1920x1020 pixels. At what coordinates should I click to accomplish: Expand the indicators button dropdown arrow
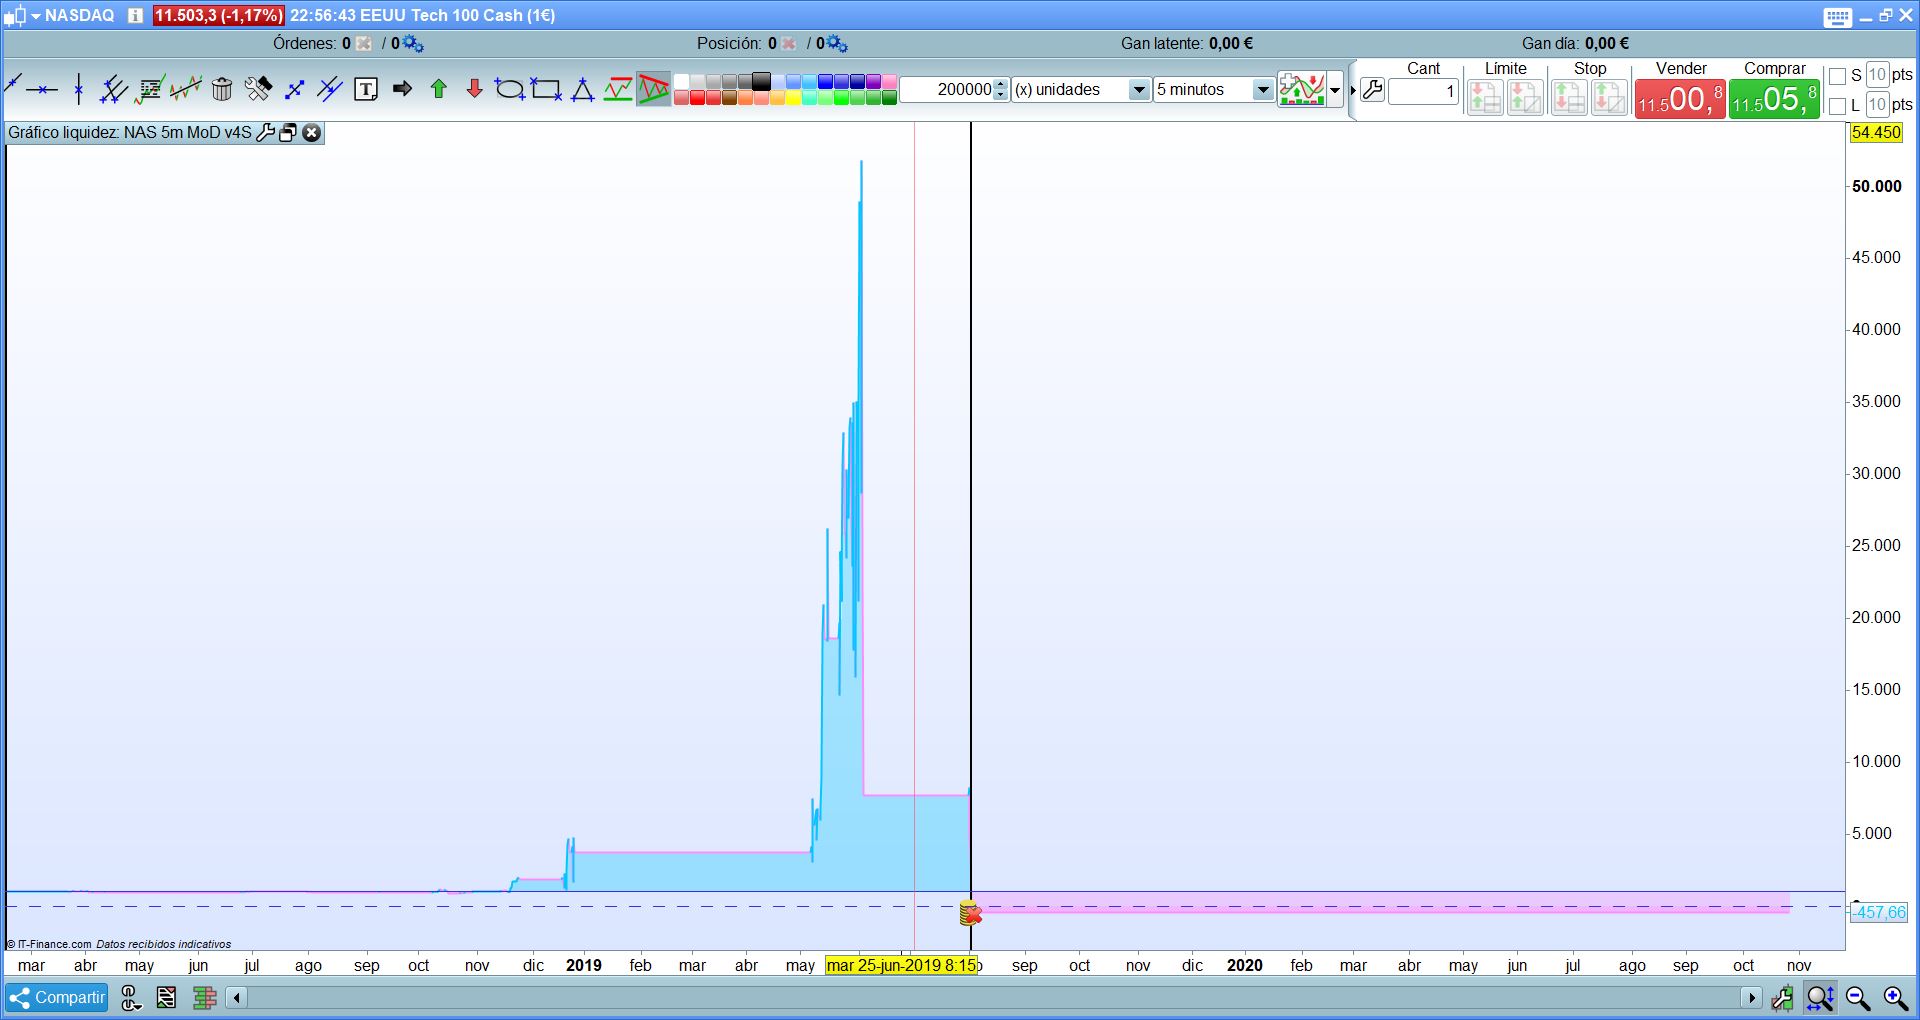coord(1335,90)
